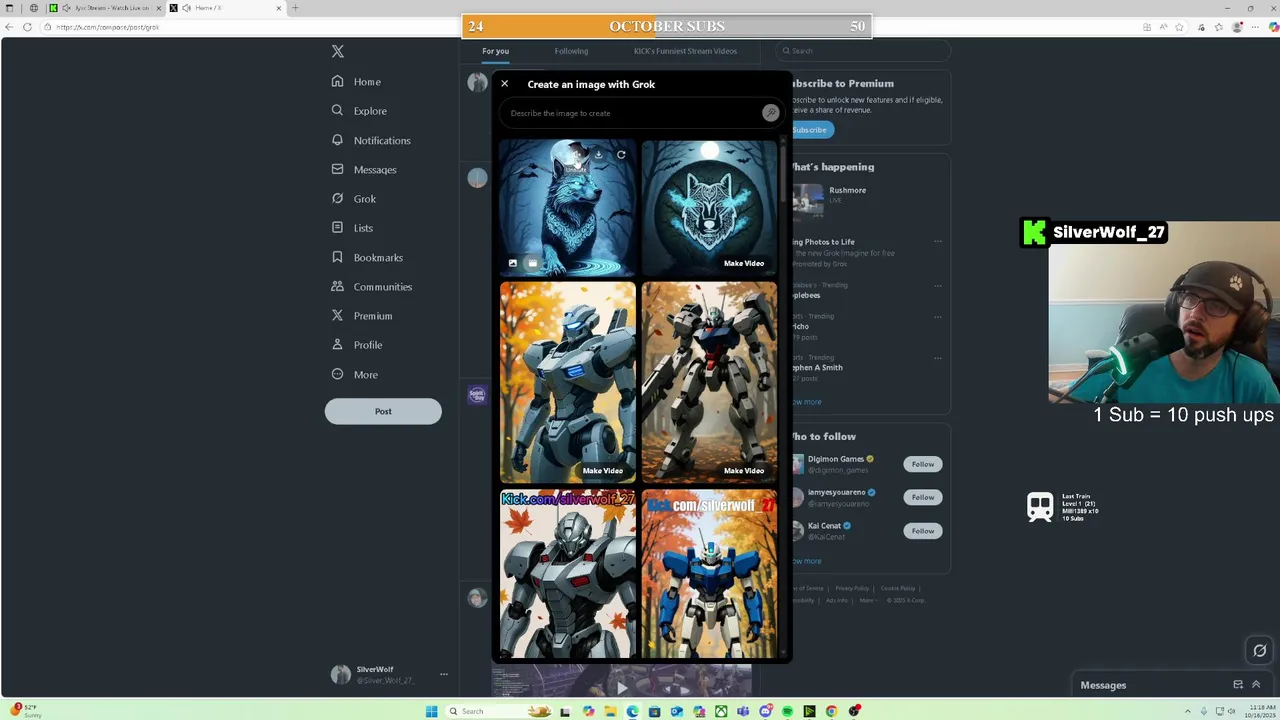The height and width of the screenshot is (720, 1280).
Task: Open File Explorer from the taskbar
Action: click(x=610, y=711)
